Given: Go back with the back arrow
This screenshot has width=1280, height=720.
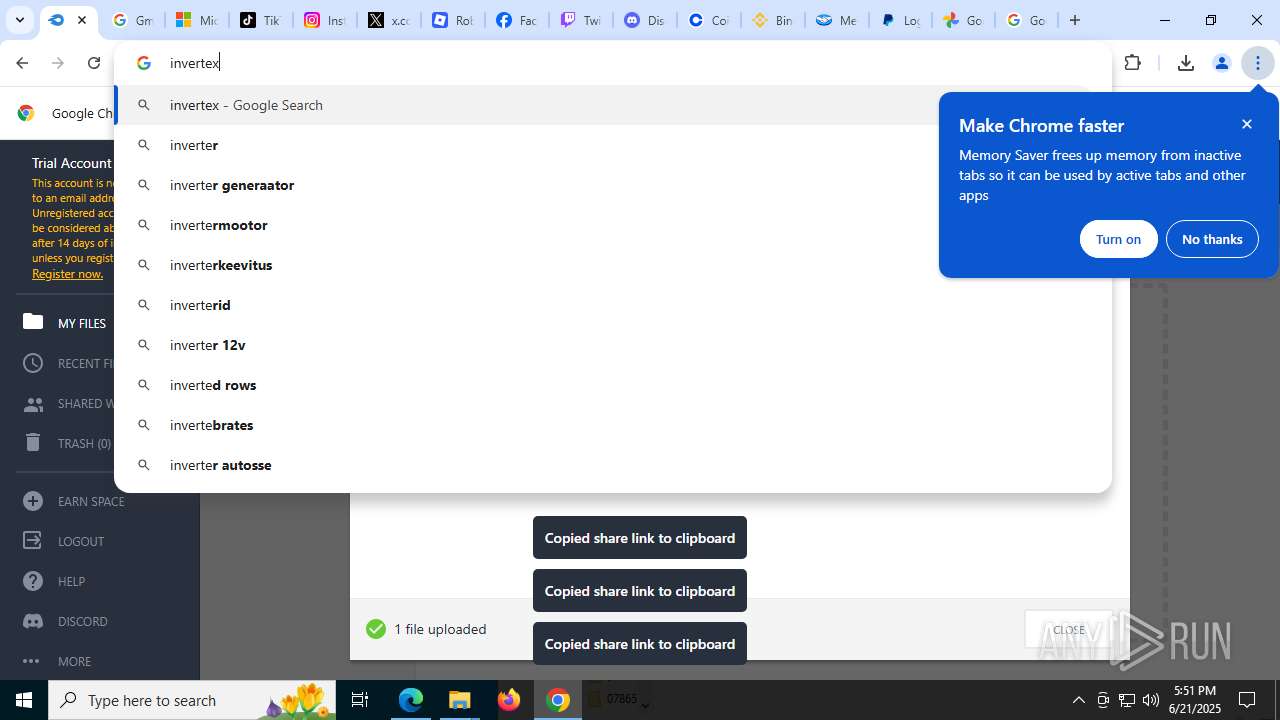Looking at the screenshot, I should click(x=22, y=63).
